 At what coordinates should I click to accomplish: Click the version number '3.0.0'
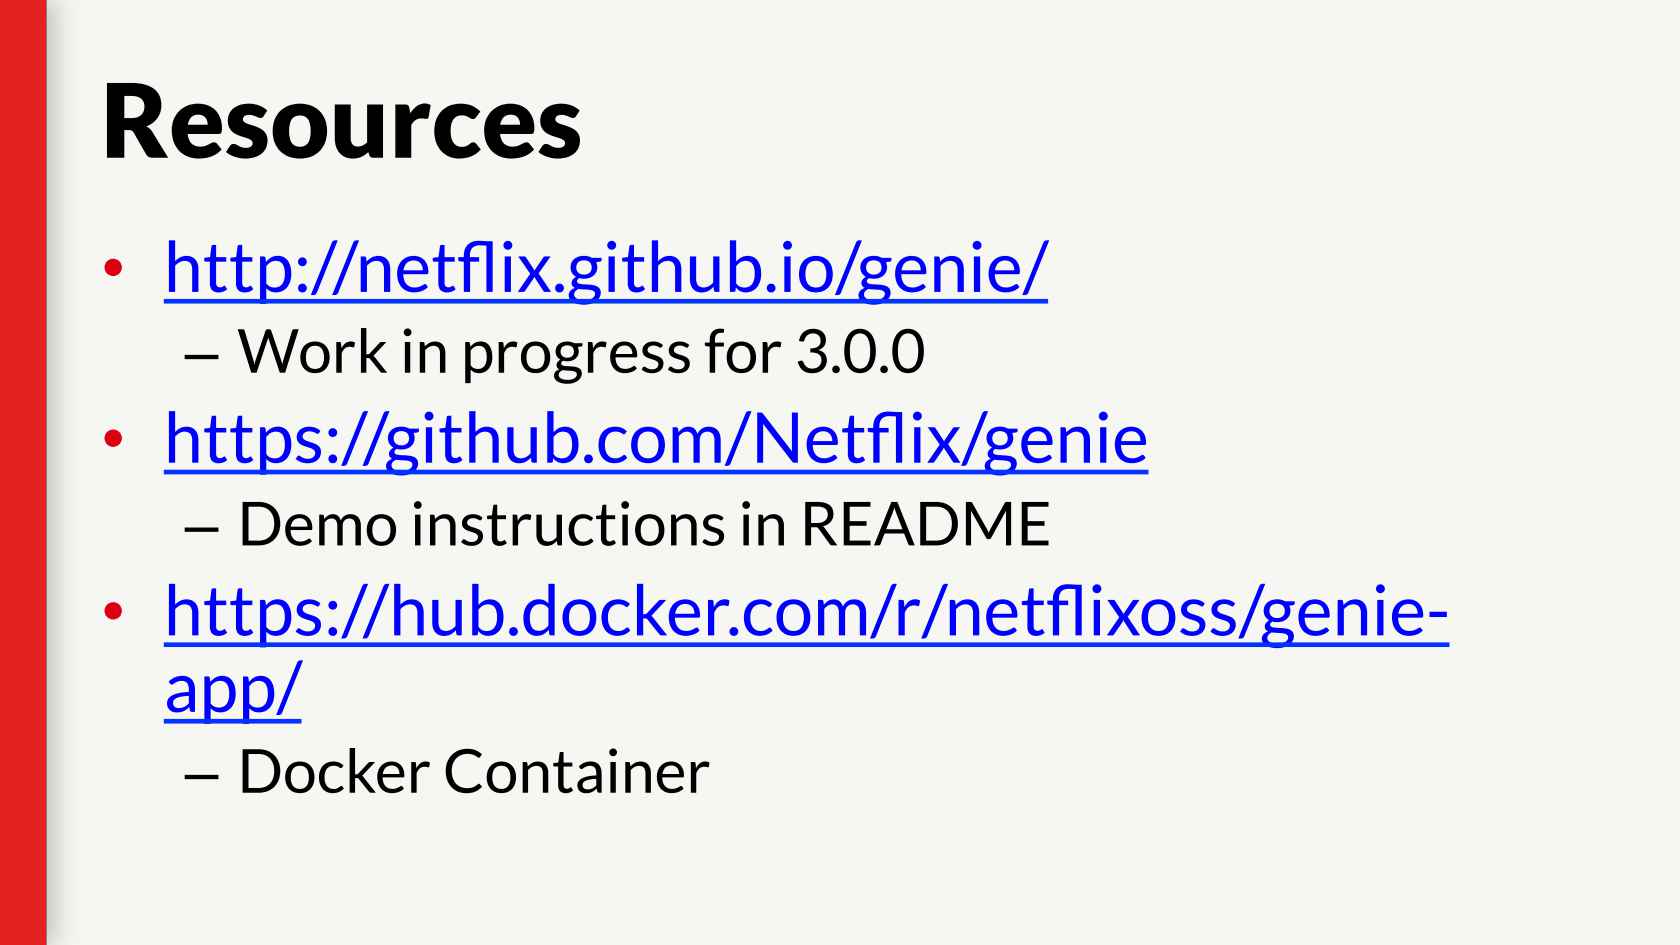tap(861, 352)
